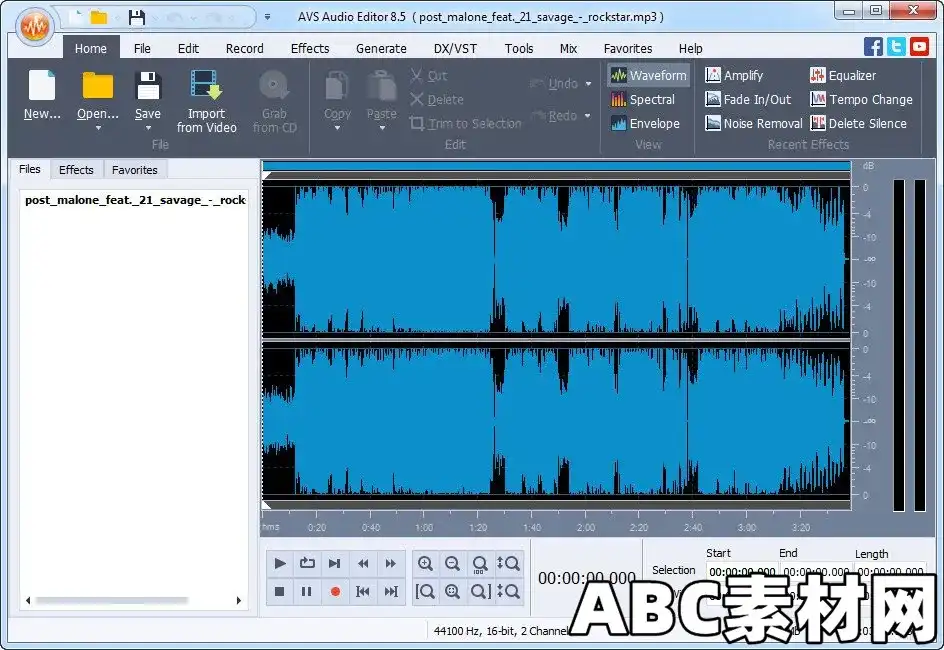Run the Delete Silence effect

click(x=859, y=123)
